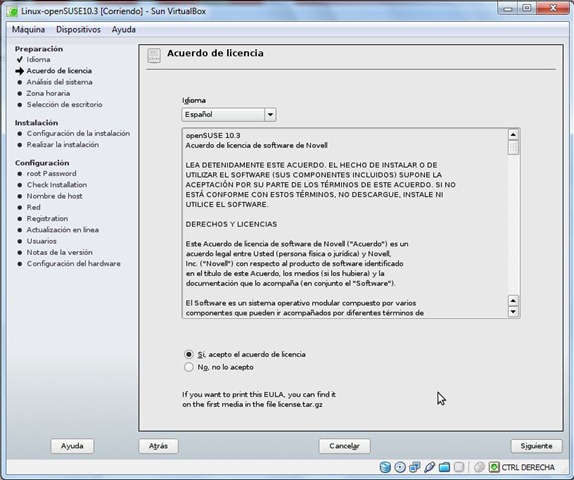Screen dimensions: 574x480
Task: Click 'Zona horaria' step in the sidebar
Action: pos(48,93)
